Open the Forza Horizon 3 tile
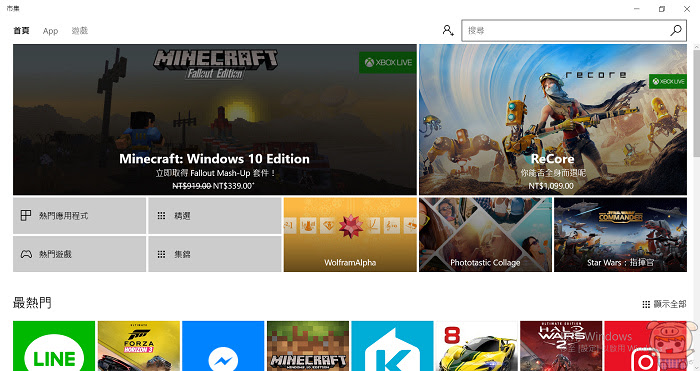Viewport: 700px width, 371px height. [x=139, y=346]
